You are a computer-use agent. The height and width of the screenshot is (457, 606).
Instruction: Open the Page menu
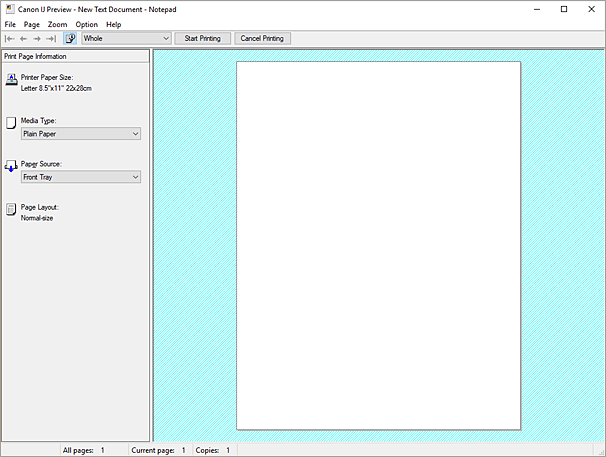click(32, 24)
